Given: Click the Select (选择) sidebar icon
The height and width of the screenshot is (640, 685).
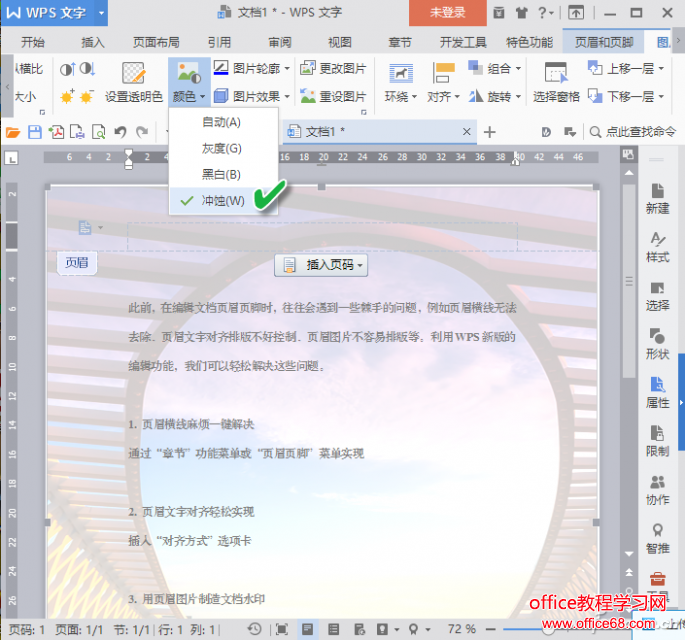Looking at the screenshot, I should pos(657,296).
